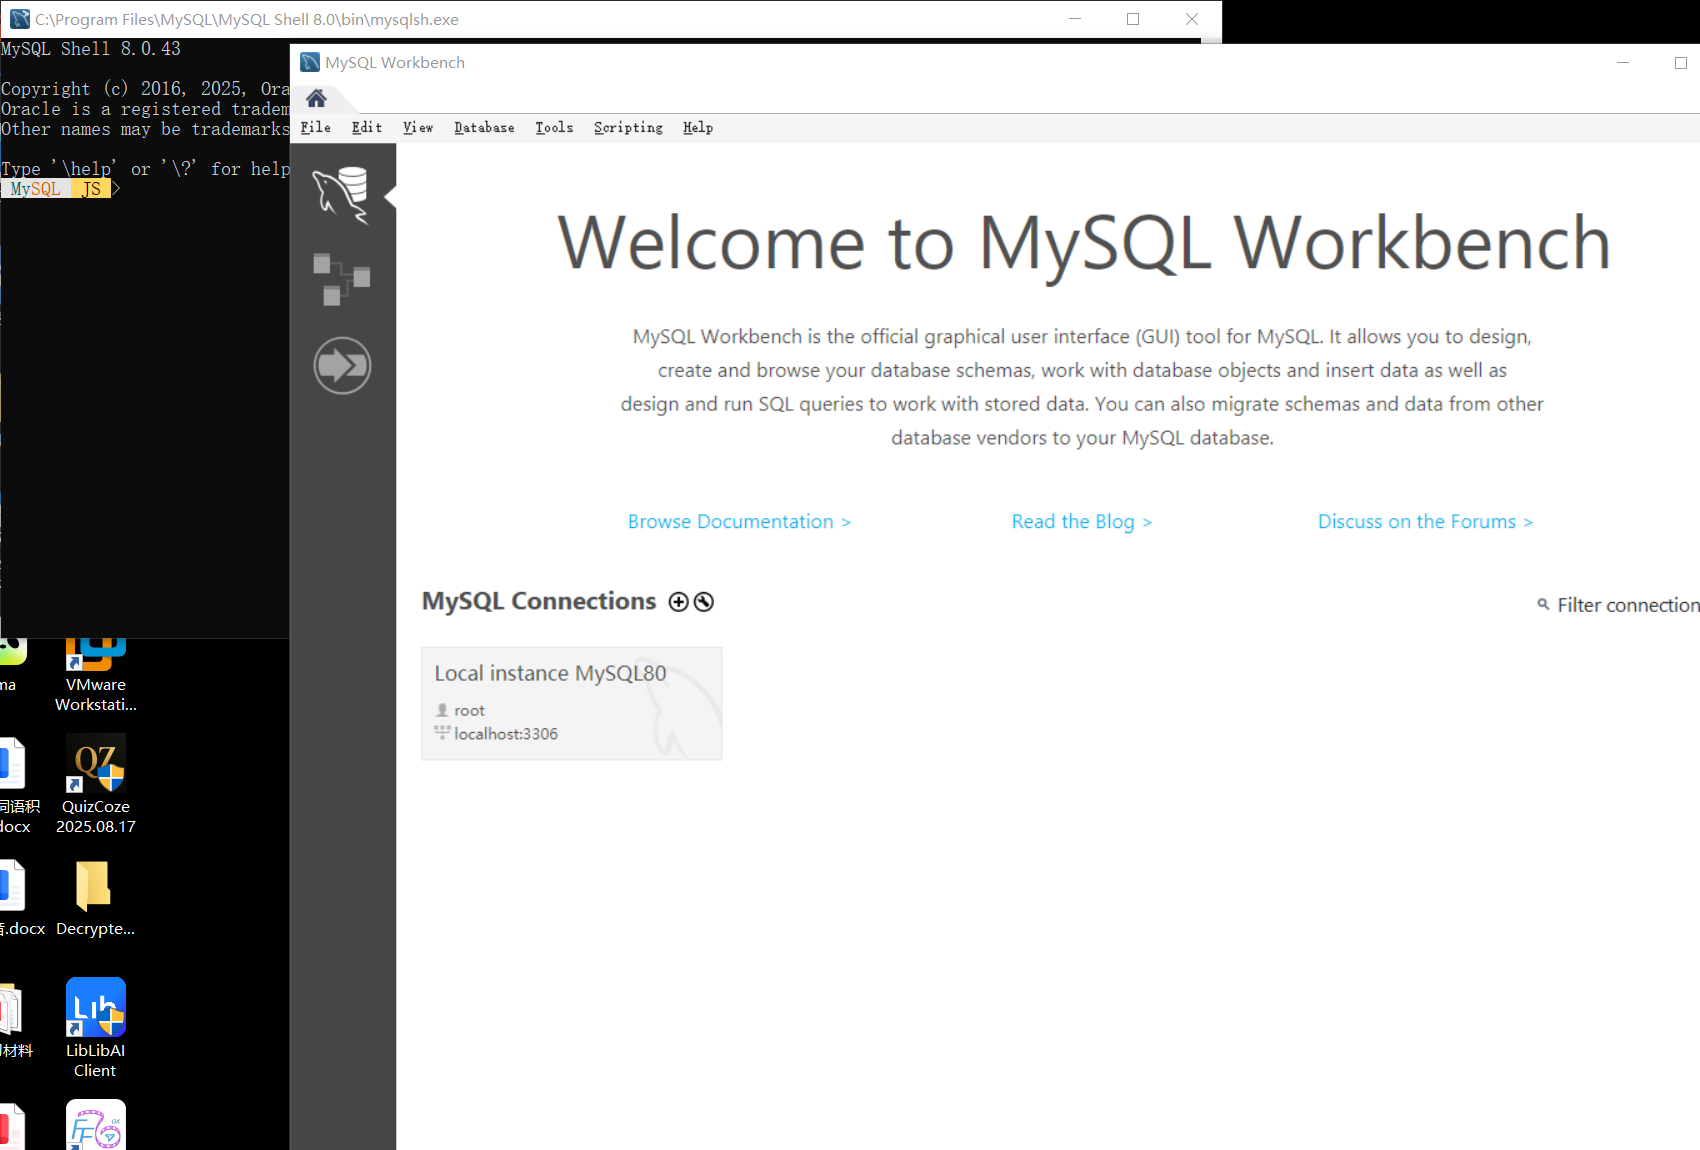Open the Migration wizard sidebar icon
The height and width of the screenshot is (1150, 1700).
click(x=342, y=365)
